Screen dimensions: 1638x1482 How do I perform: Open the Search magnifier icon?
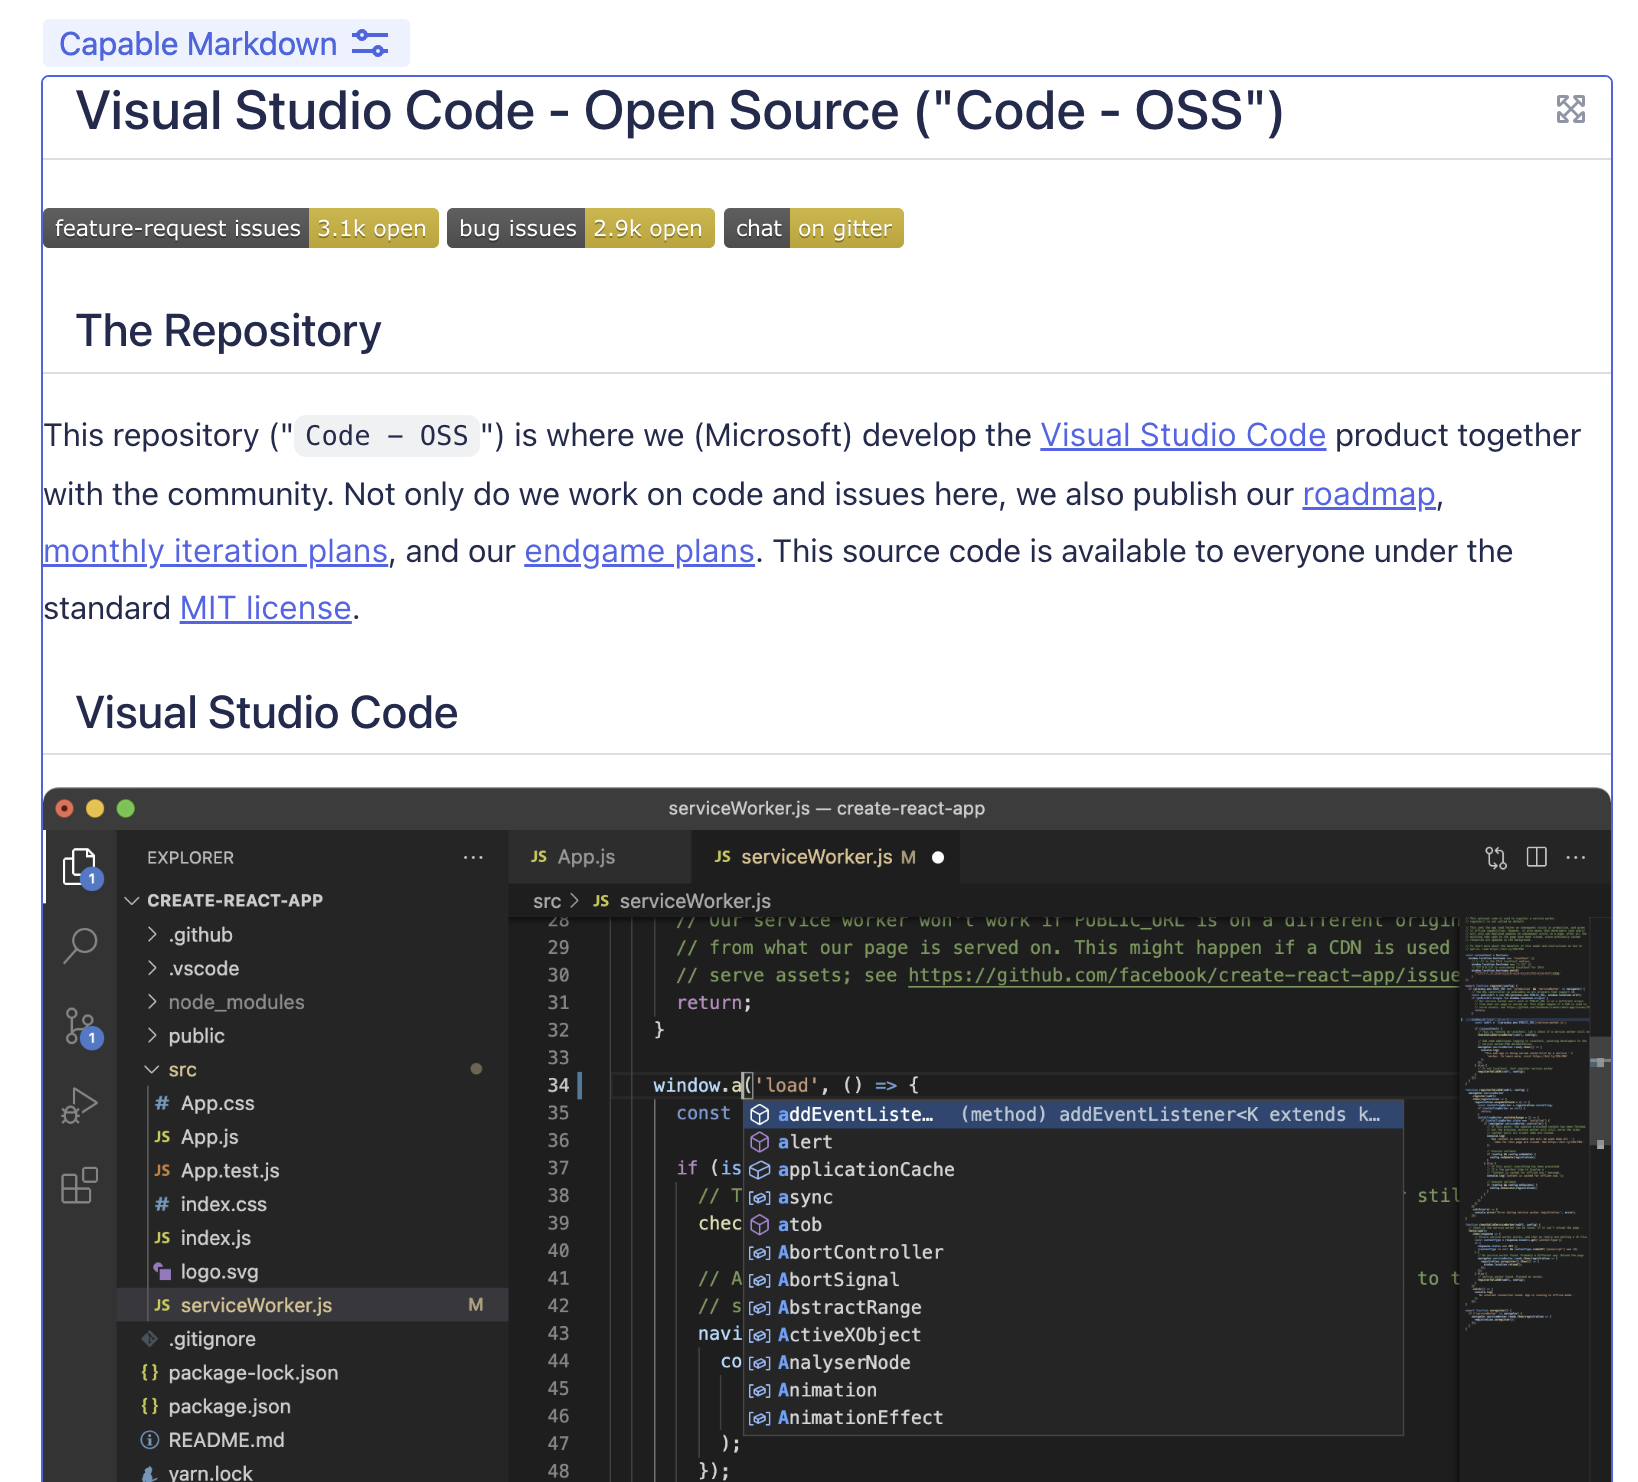tap(80, 945)
